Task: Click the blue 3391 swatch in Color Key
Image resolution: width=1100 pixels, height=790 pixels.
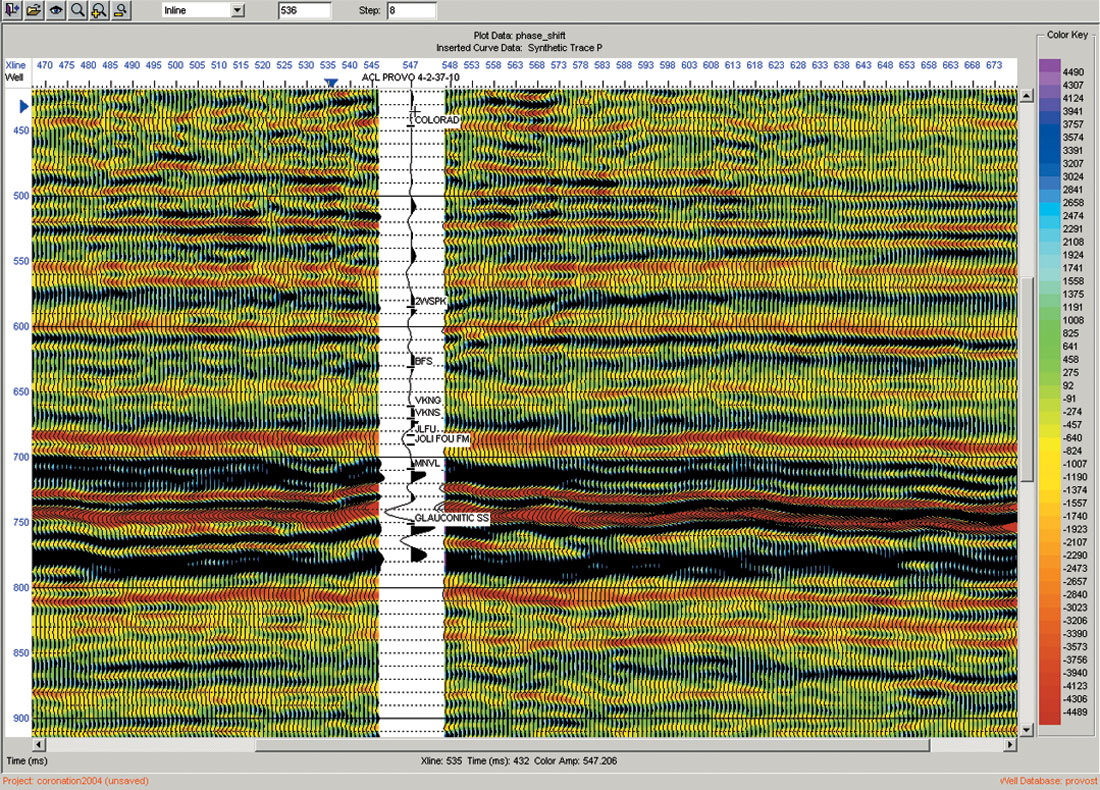Action: (x=1049, y=150)
